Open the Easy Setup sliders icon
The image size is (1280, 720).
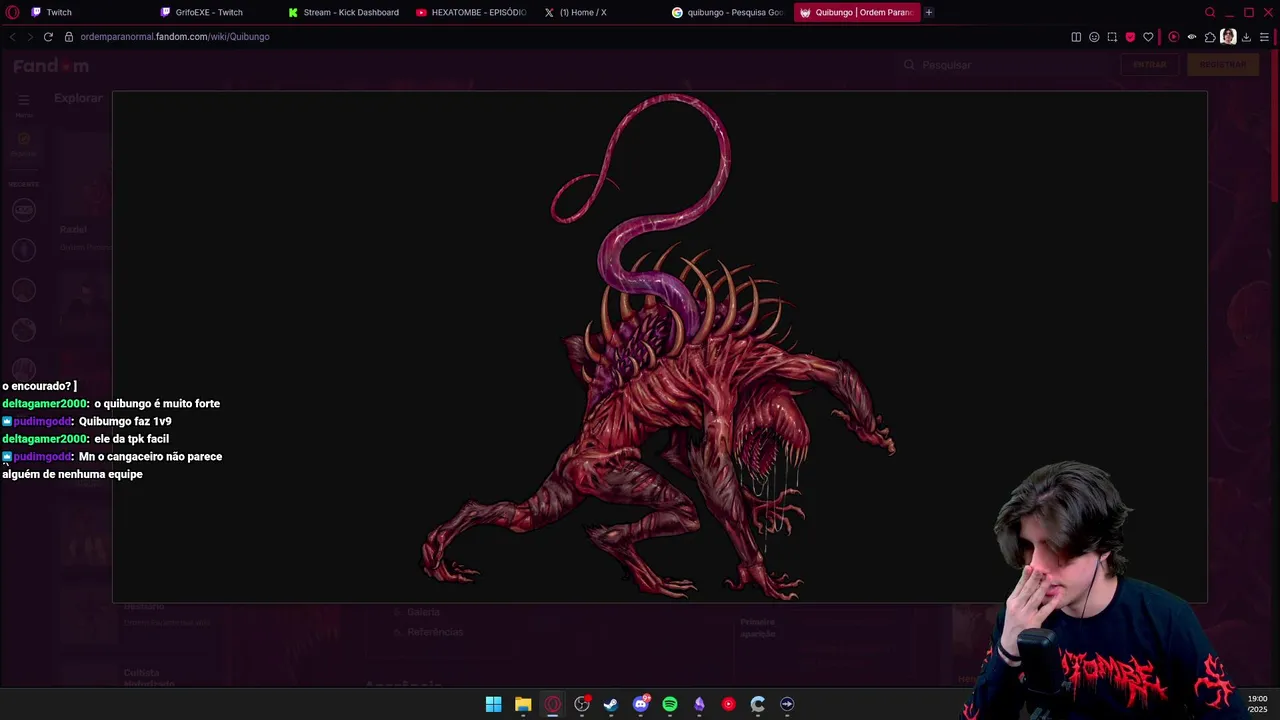[1264, 37]
